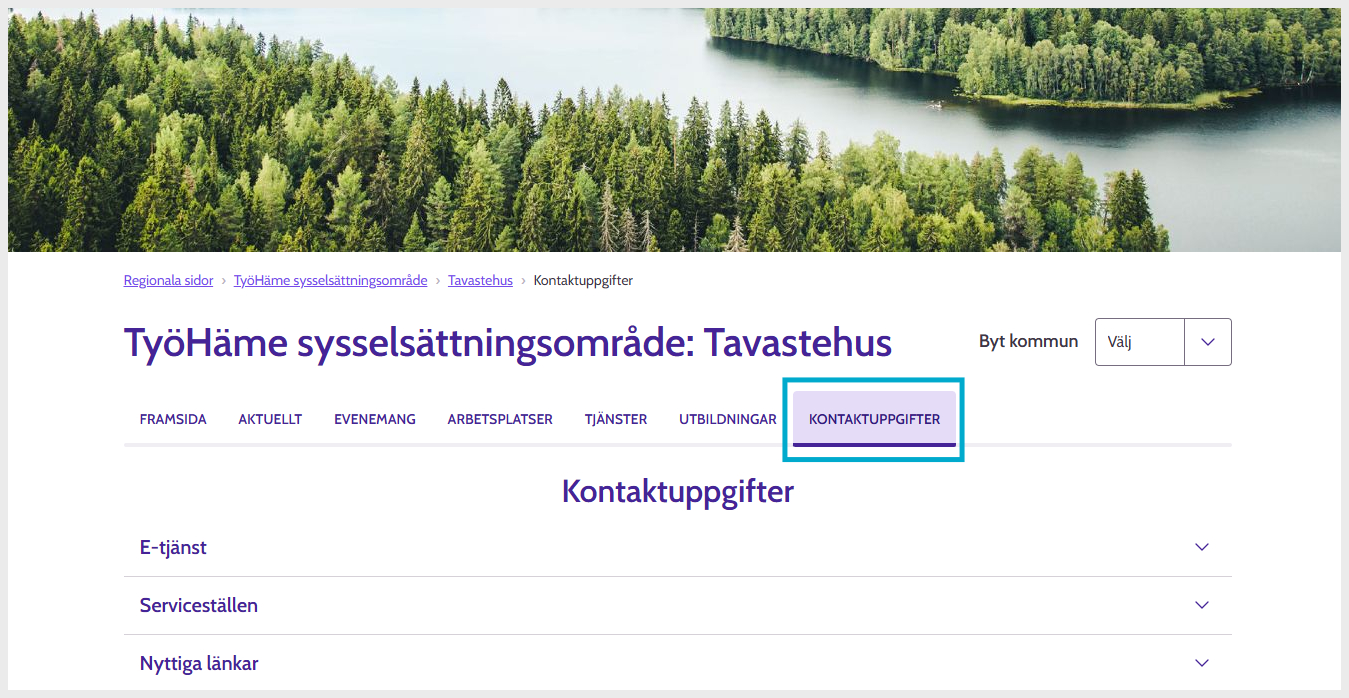Expand the E-tjänst chevron icon

[x=1202, y=547]
